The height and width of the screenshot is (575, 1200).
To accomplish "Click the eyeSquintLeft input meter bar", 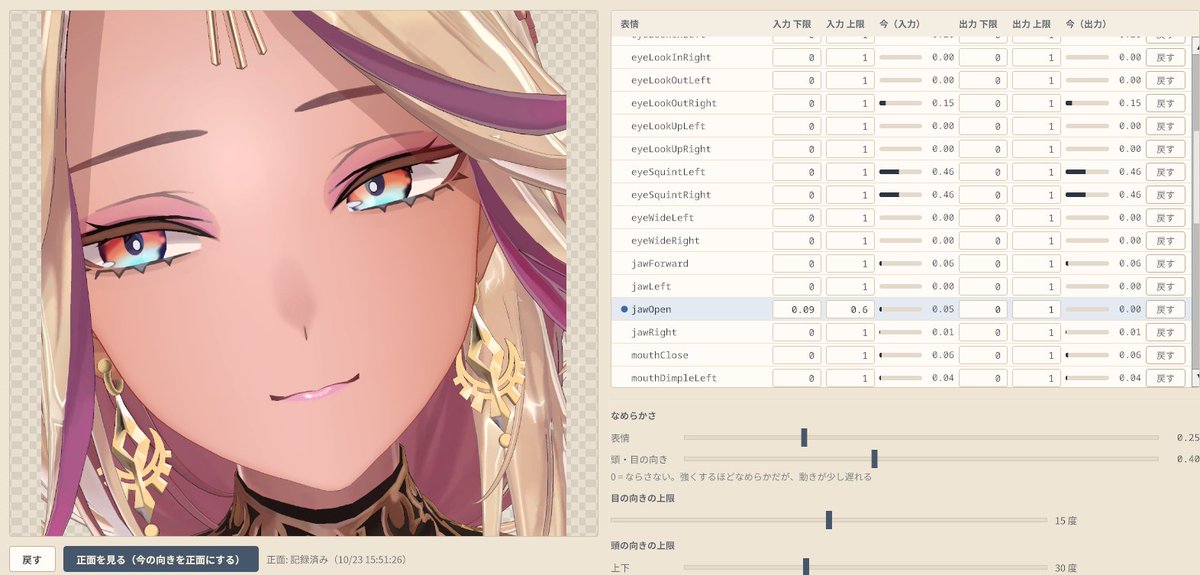I will coord(900,172).
